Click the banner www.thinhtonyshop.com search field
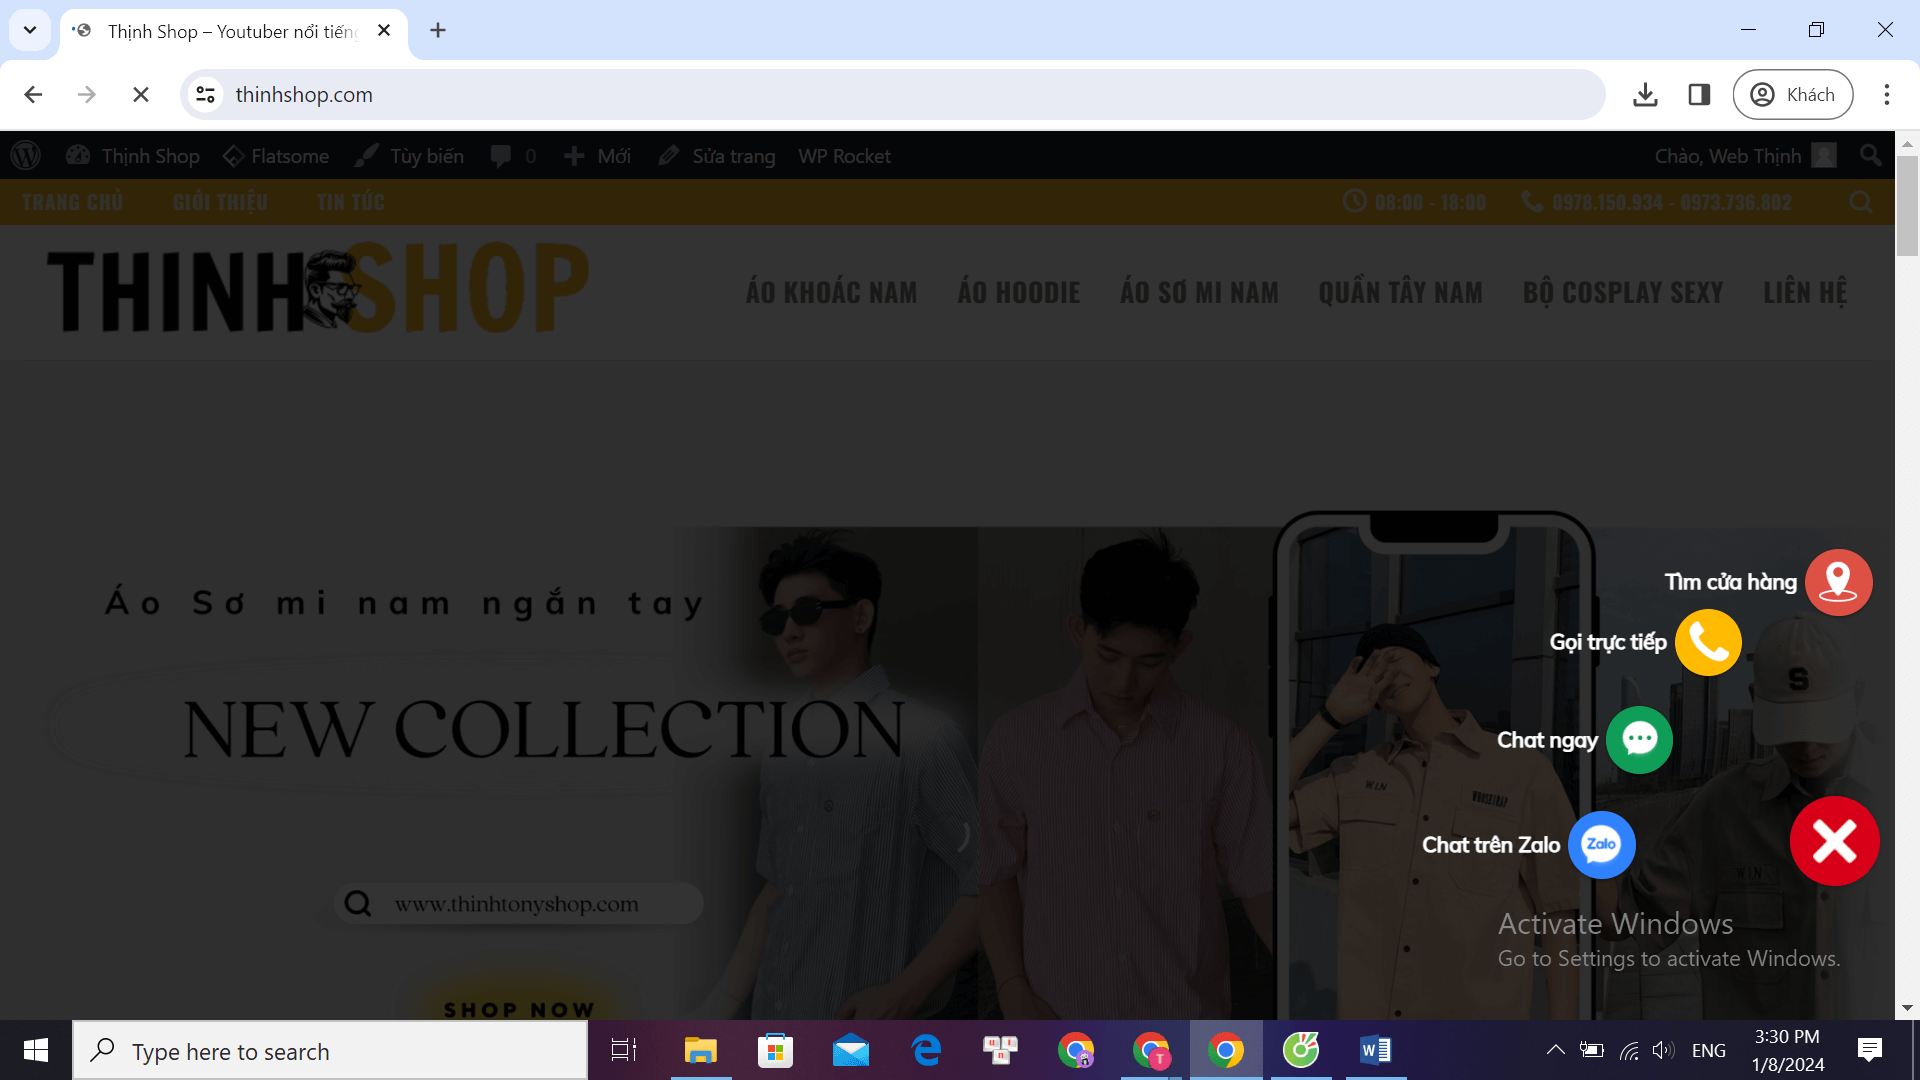 [519, 904]
